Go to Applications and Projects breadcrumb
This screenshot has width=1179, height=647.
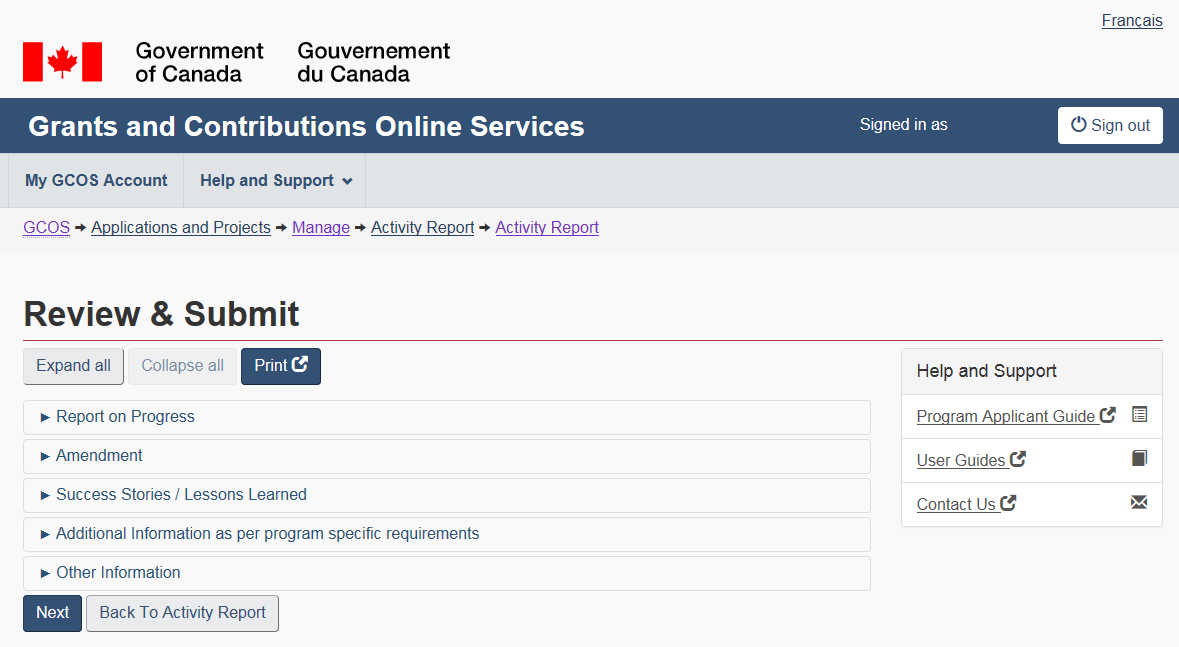[x=181, y=228]
